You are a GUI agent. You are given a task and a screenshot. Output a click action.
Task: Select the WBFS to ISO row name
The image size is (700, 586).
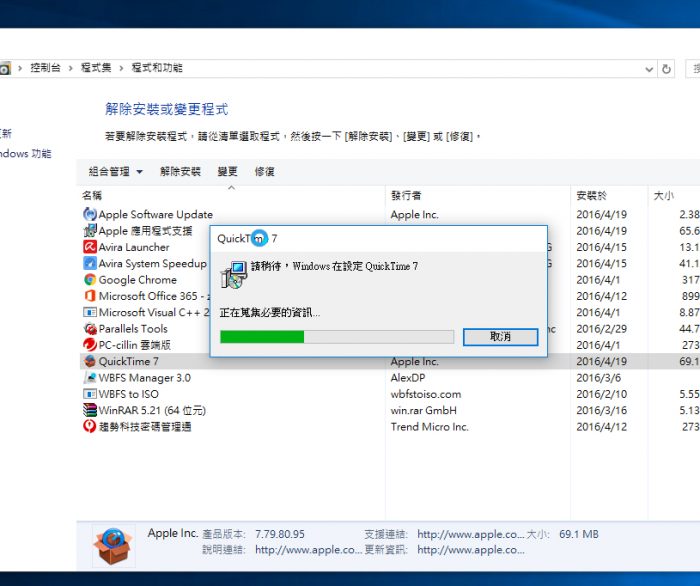129,394
